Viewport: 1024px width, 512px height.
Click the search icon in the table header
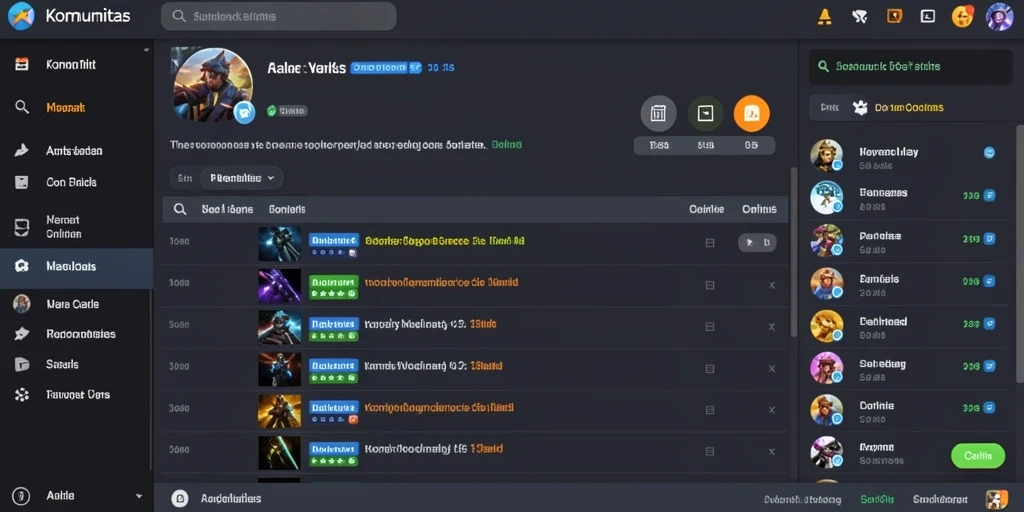[180, 209]
